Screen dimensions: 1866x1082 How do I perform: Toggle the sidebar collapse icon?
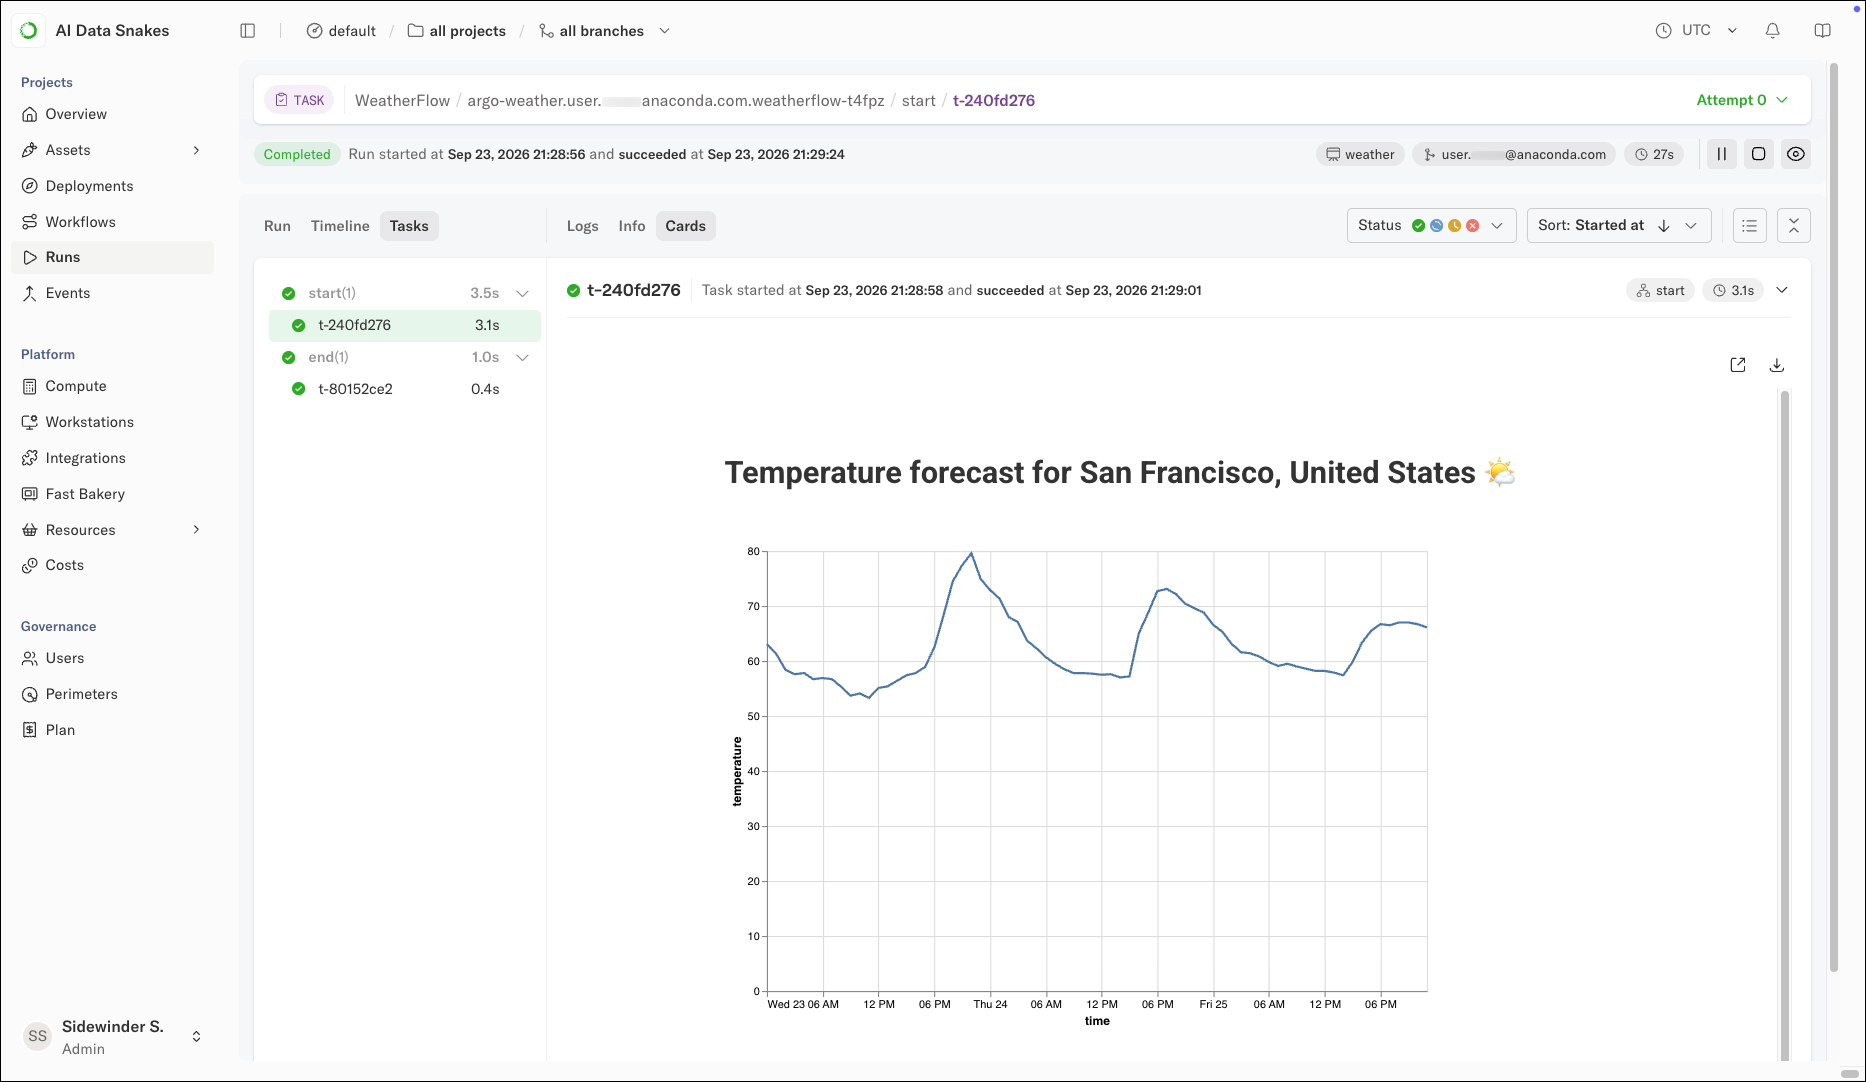pyautogui.click(x=248, y=31)
